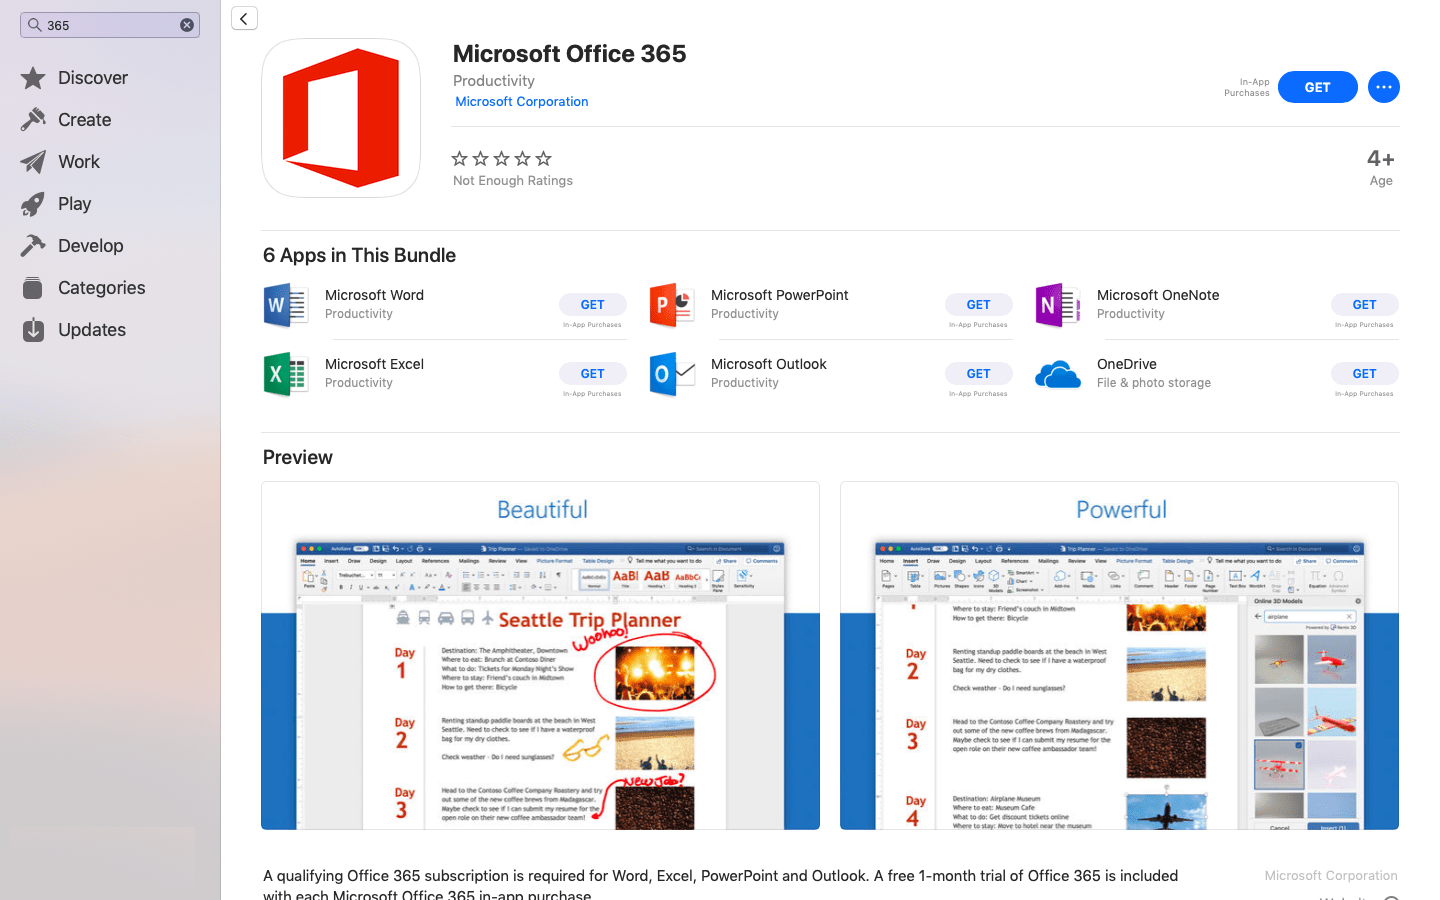
Task: Get the Microsoft Office 365 bundle
Action: coord(1317,87)
